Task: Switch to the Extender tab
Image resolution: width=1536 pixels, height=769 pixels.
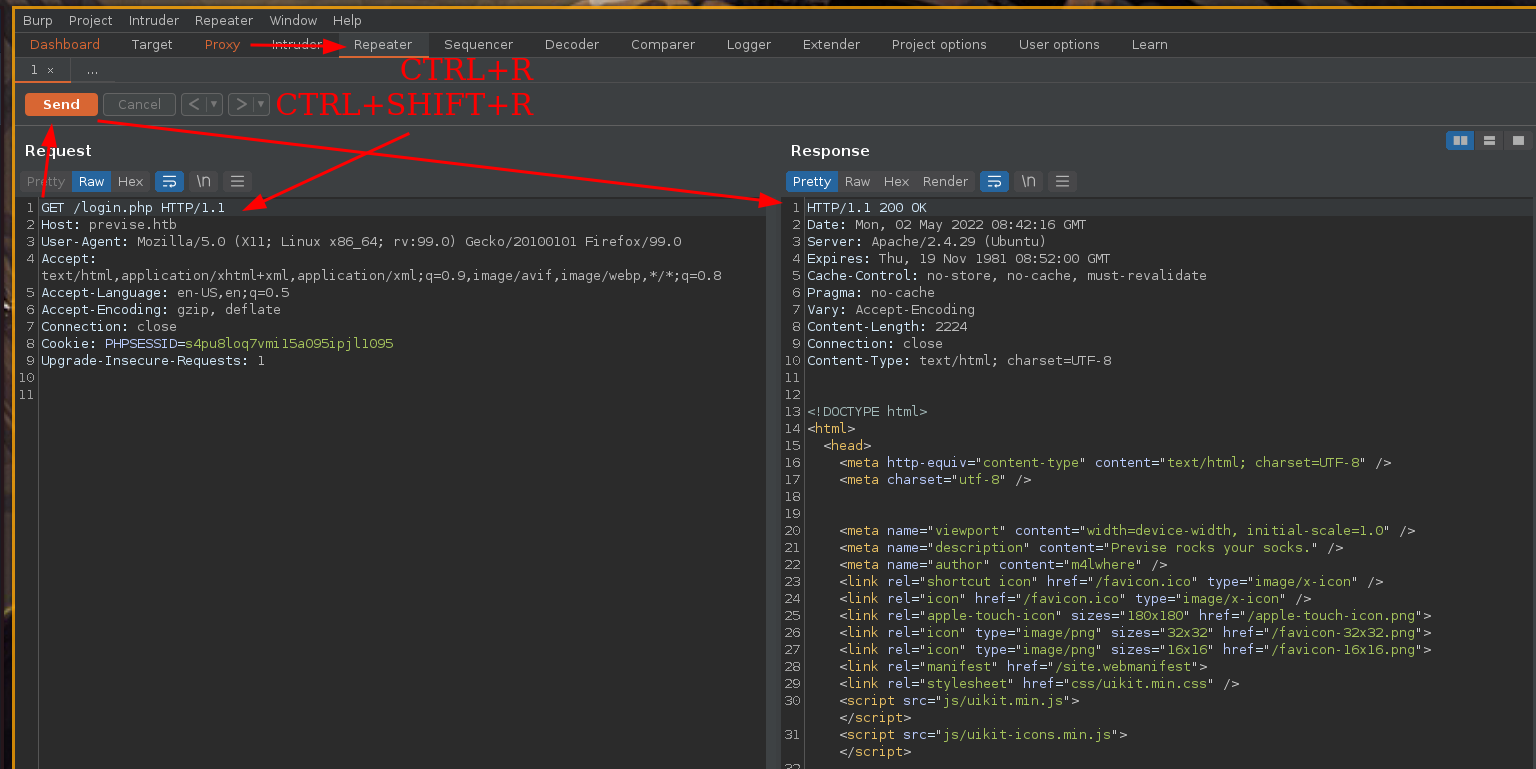Action: 831,45
